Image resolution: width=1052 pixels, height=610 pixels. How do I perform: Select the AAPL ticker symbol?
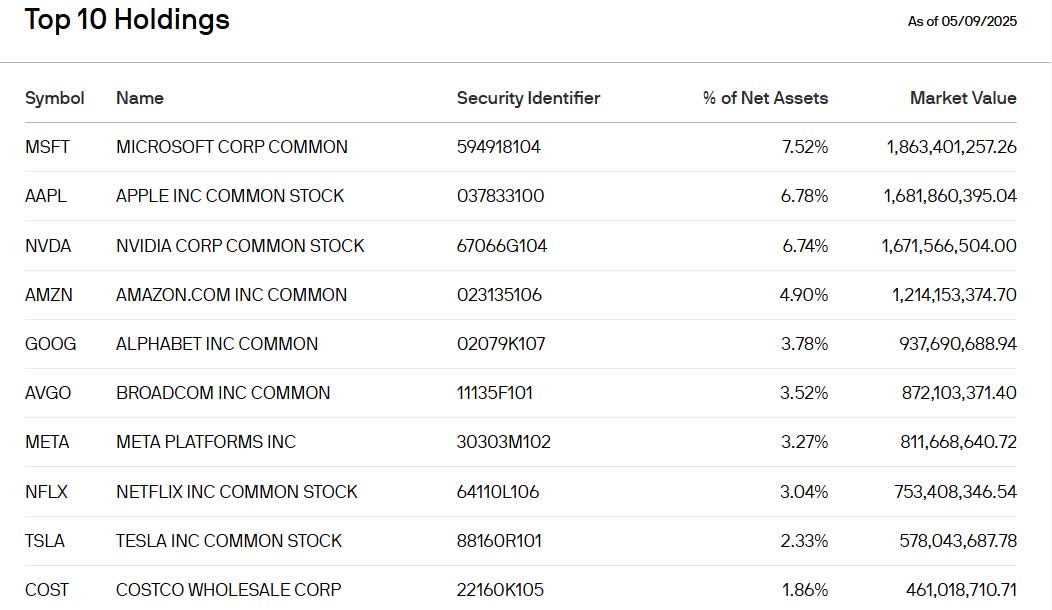point(45,196)
